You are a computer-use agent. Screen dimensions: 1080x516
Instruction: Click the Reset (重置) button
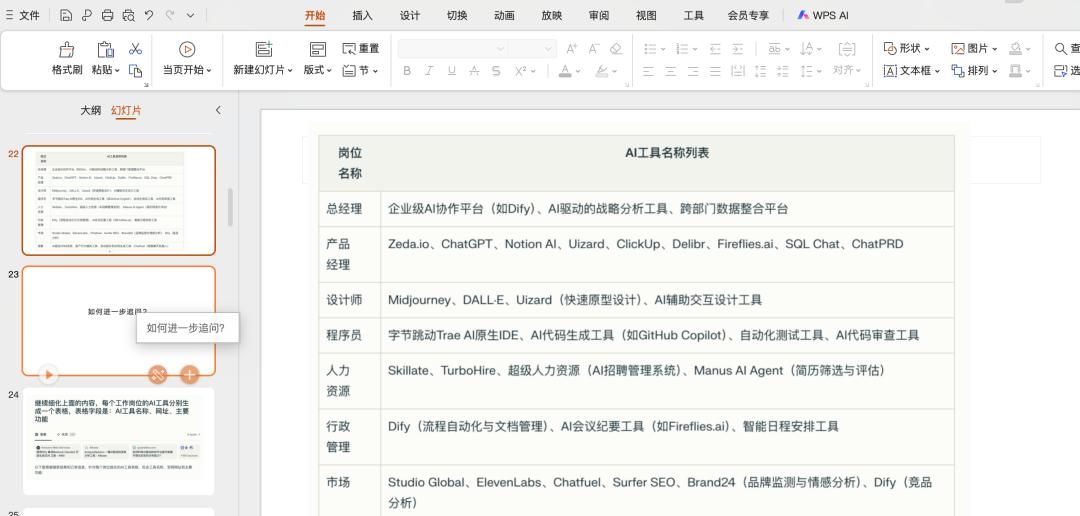tap(361, 48)
